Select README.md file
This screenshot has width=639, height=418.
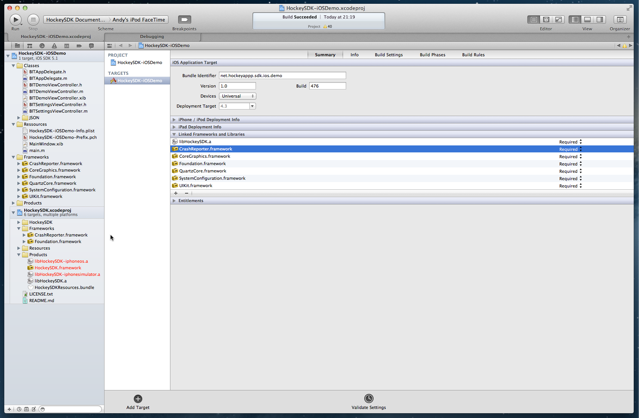[41, 301]
